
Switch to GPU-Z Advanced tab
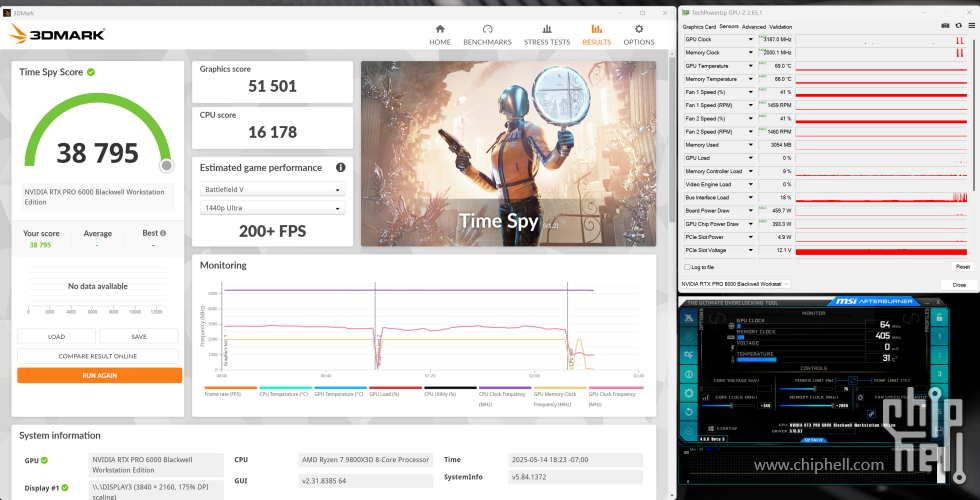754,27
